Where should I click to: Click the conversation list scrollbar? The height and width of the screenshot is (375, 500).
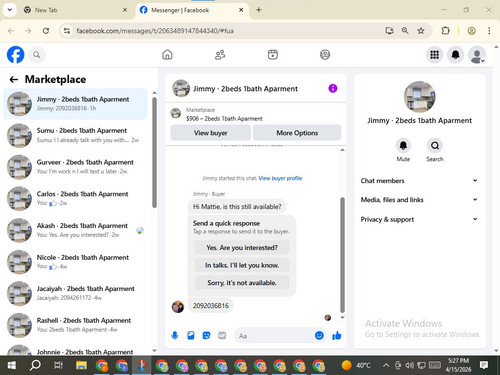tap(154, 152)
